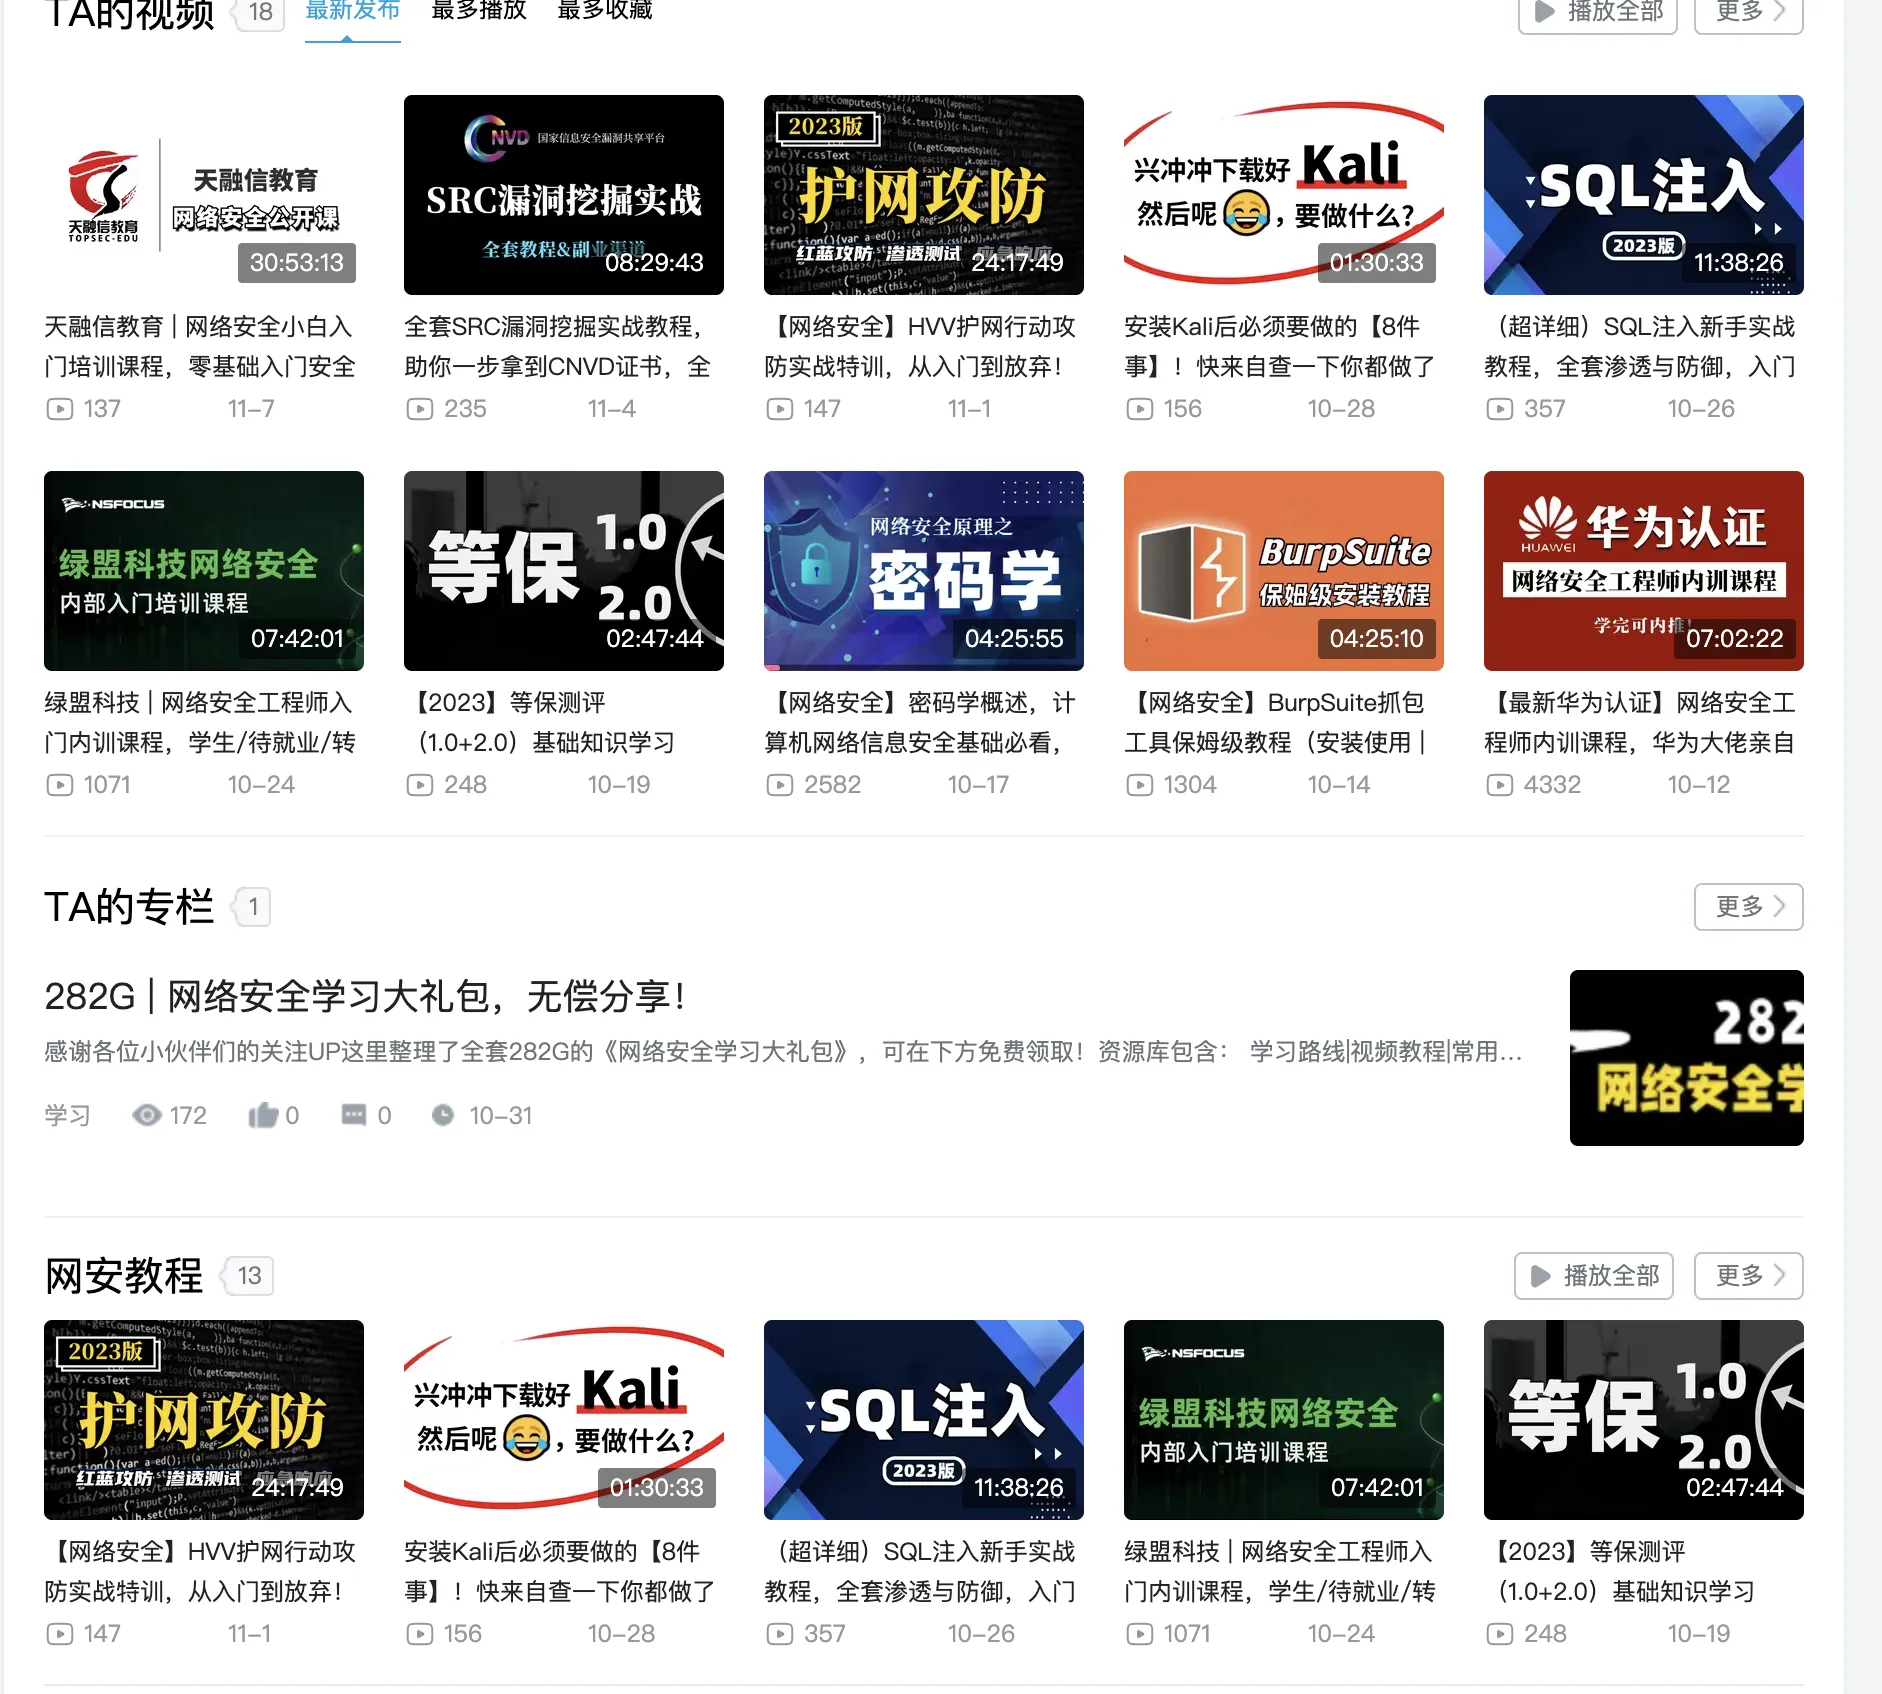Open article 282G 网络安全学习大礼包 title

tap(365, 997)
